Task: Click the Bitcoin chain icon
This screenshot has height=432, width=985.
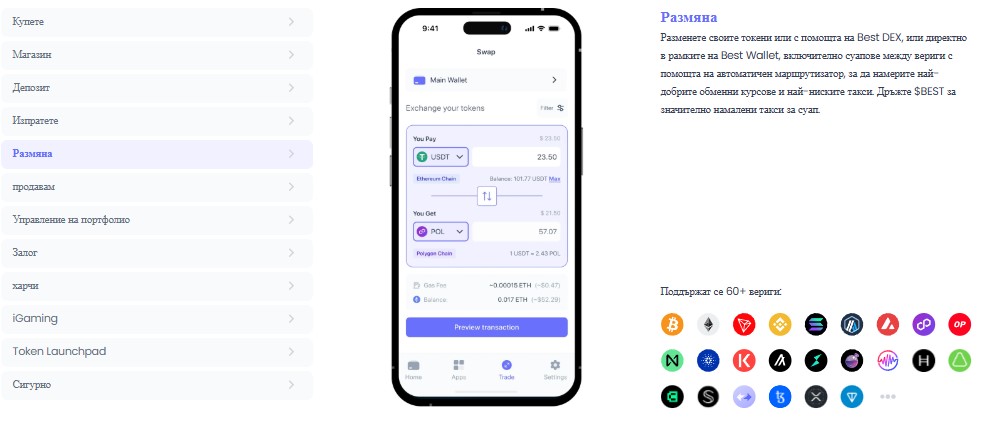Action: 672,325
